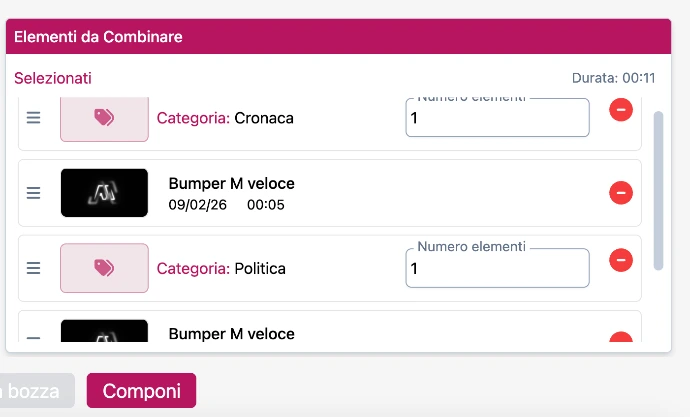
Task: Select the Selezionati tab
Action: [53, 78]
